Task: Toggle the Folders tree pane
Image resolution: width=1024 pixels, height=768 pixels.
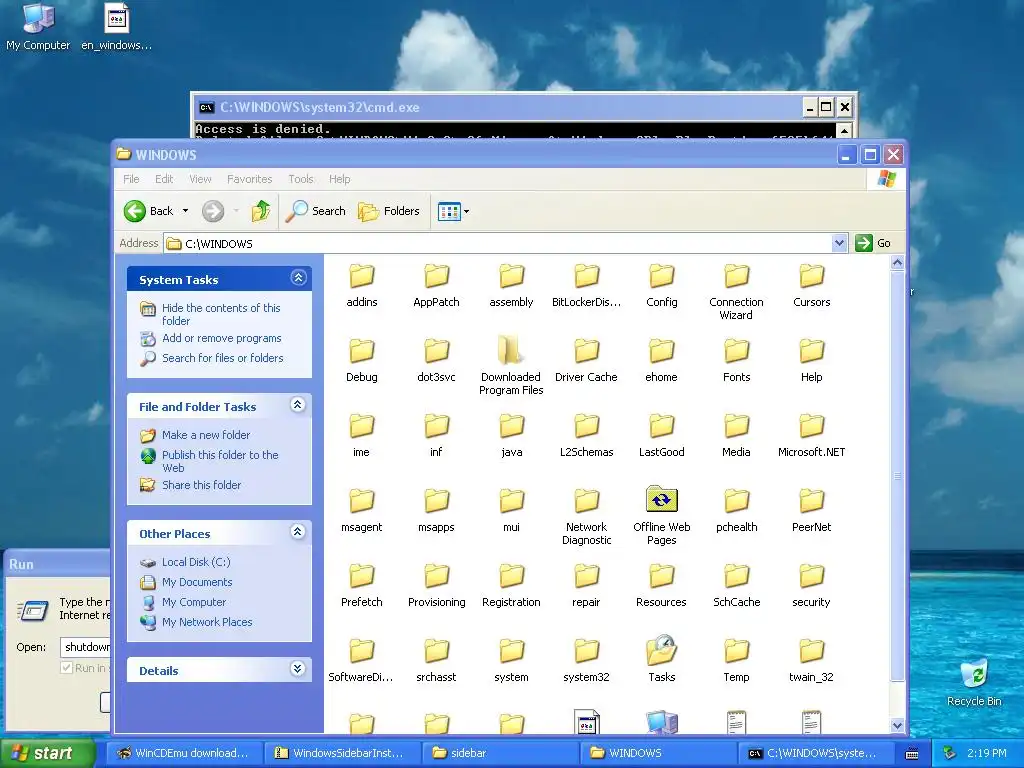Action: (389, 211)
